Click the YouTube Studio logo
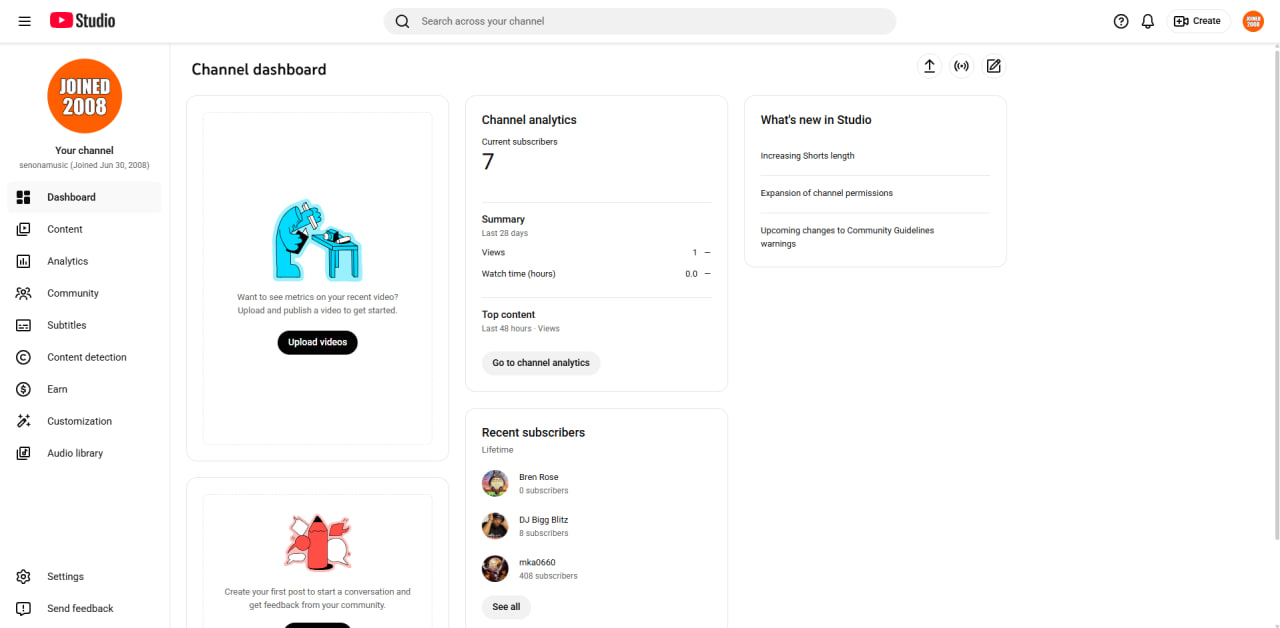1280x628 pixels. [x=82, y=21]
